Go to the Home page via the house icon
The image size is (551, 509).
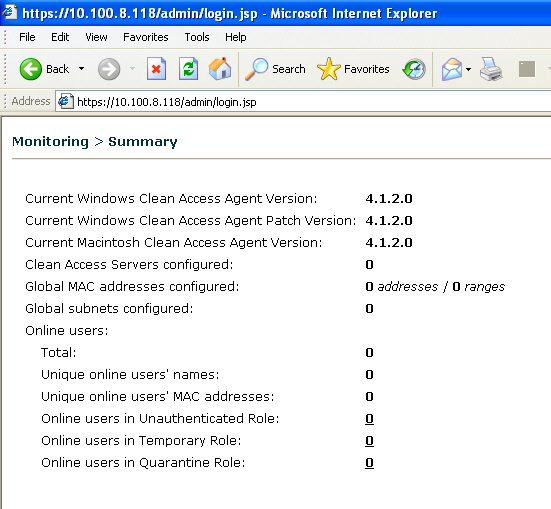tap(220, 69)
